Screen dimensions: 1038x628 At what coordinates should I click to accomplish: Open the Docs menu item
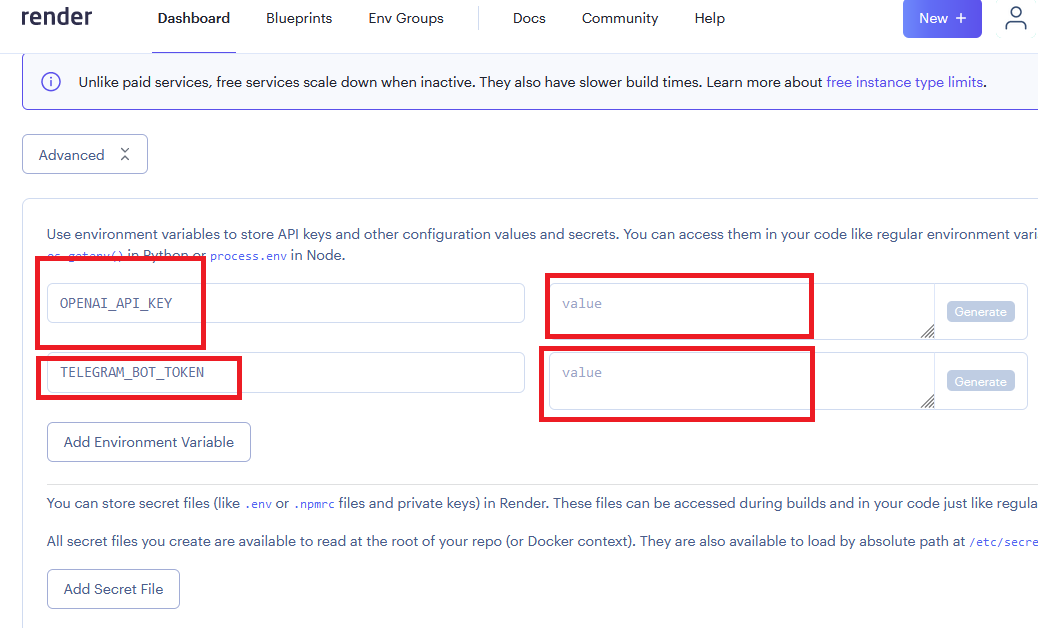pos(529,19)
